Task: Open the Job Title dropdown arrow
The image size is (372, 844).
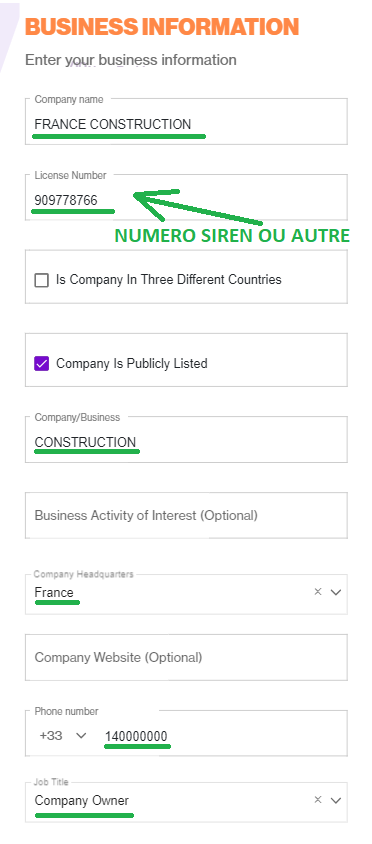Action: click(336, 800)
